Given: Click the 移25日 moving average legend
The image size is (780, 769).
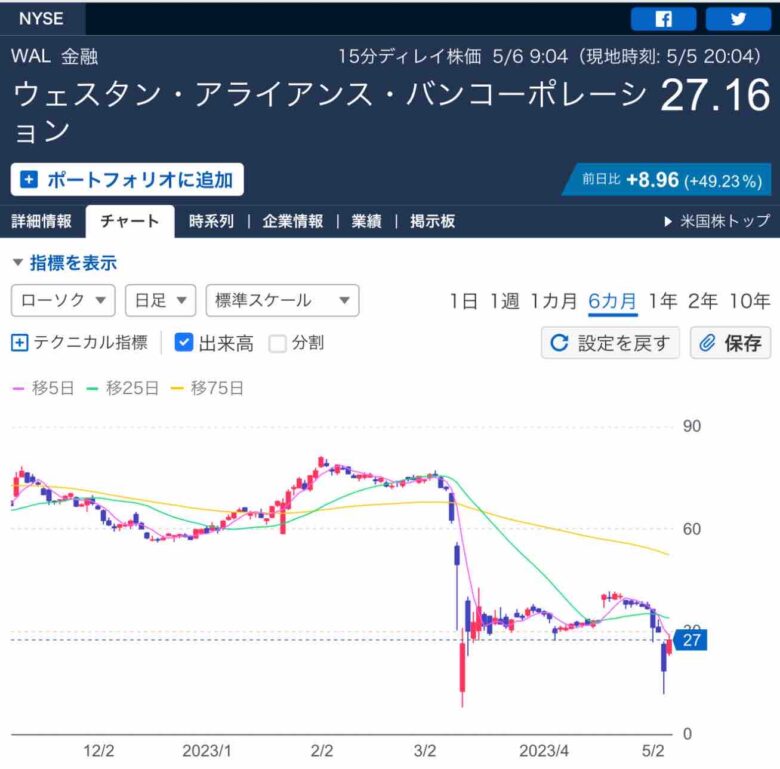Looking at the screenshot, I should 123,388.
